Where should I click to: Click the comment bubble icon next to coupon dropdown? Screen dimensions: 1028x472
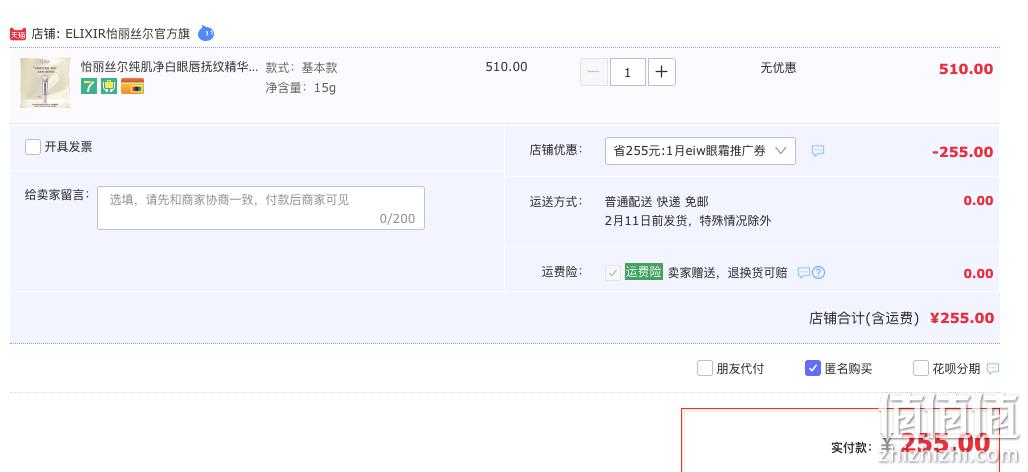coord(818,151)
